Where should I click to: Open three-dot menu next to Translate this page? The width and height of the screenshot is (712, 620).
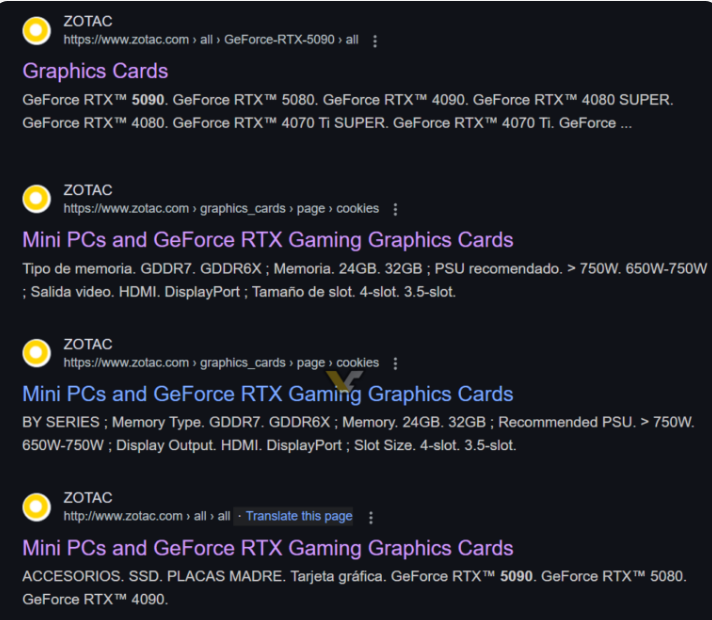tap(371, 517)
